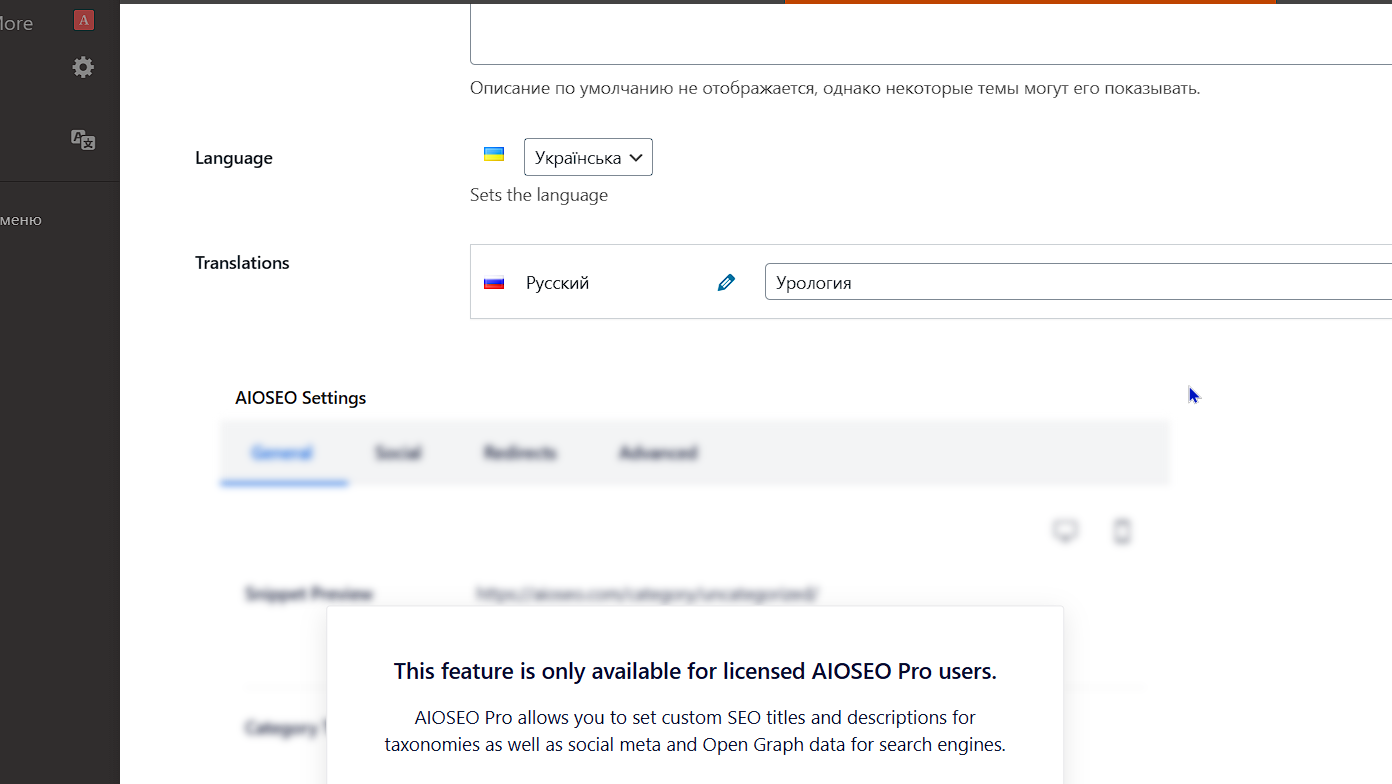Screen dimensions: 1392x784
Task: Click the AIOSEO Settings panel heading
Action: (x=301, y=398)
